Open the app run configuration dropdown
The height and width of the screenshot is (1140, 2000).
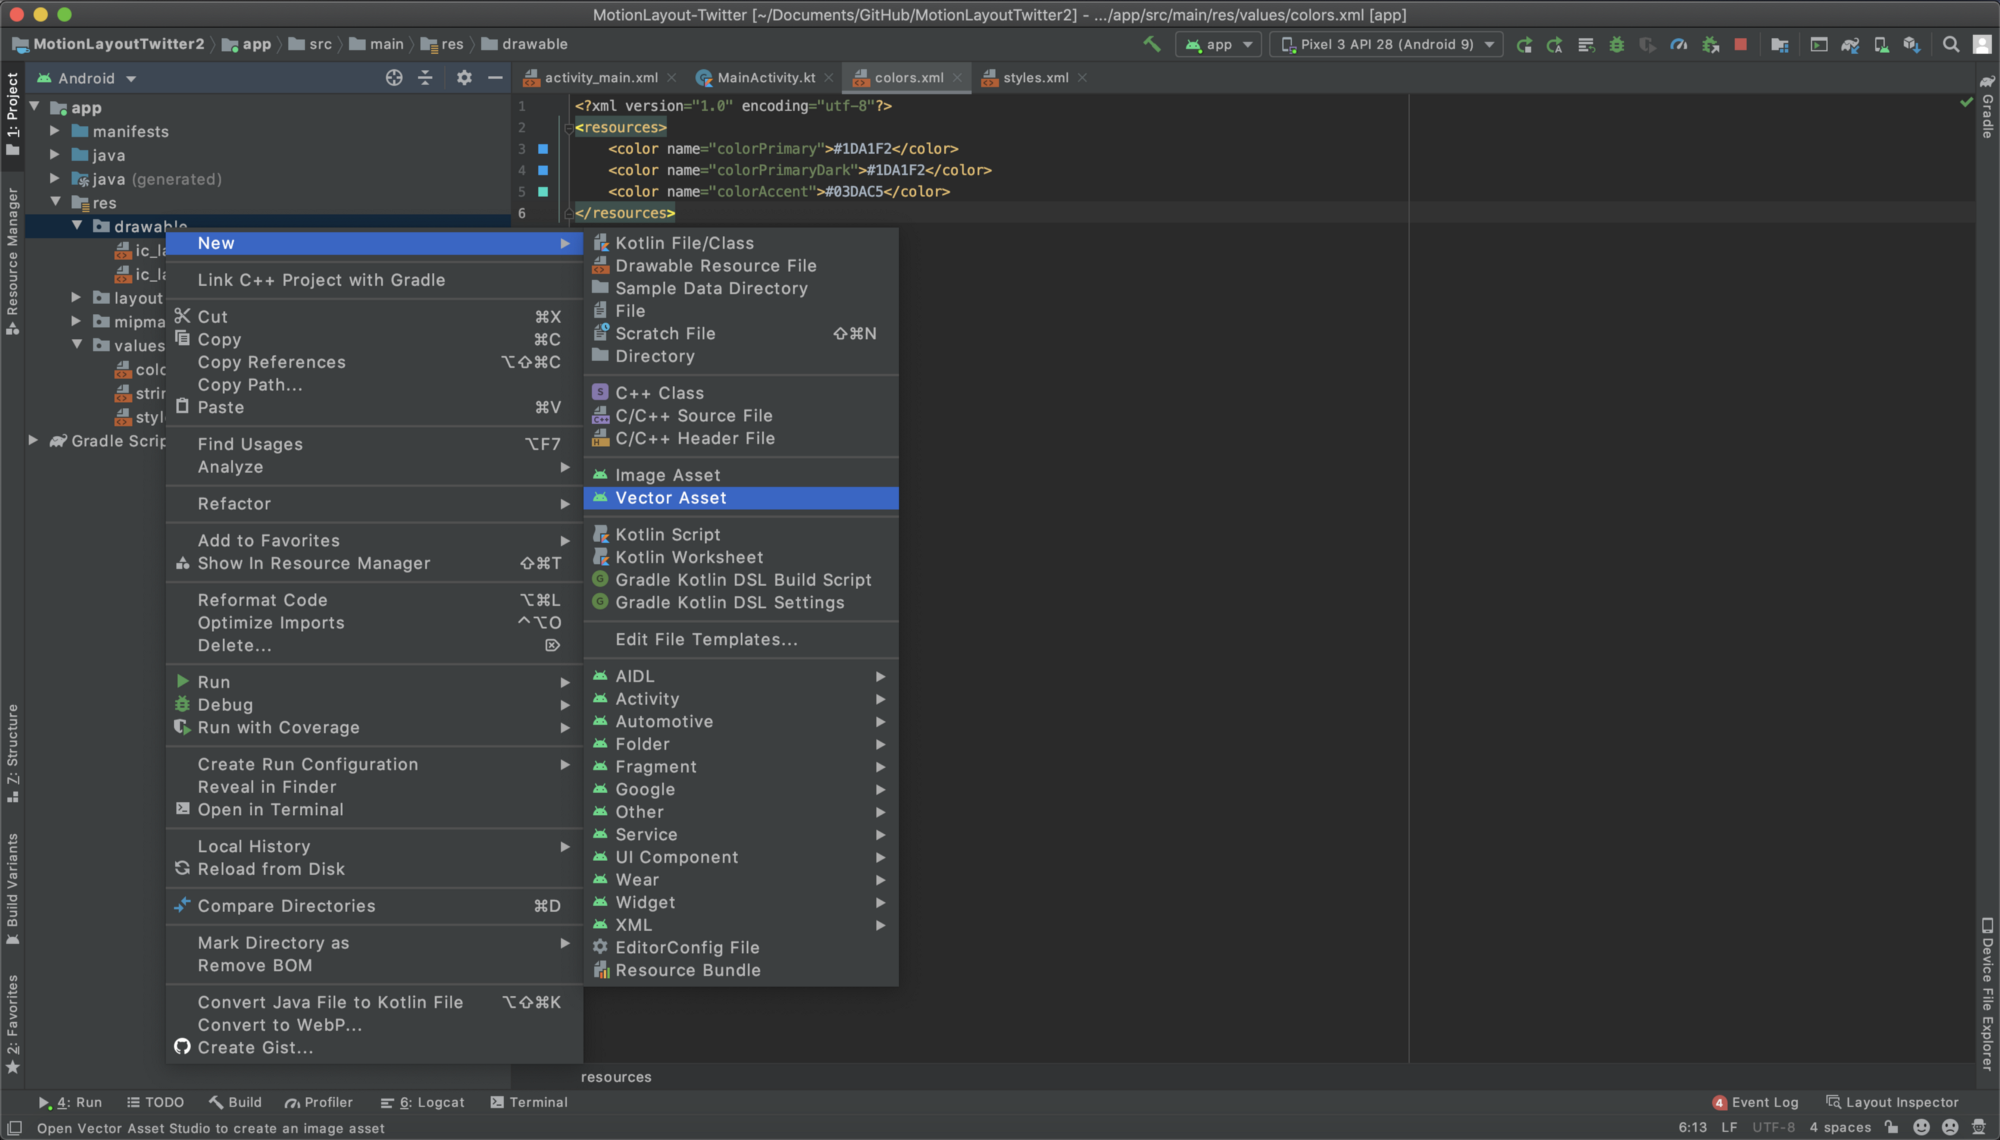pyautogui.click(x=1219, y=44)
